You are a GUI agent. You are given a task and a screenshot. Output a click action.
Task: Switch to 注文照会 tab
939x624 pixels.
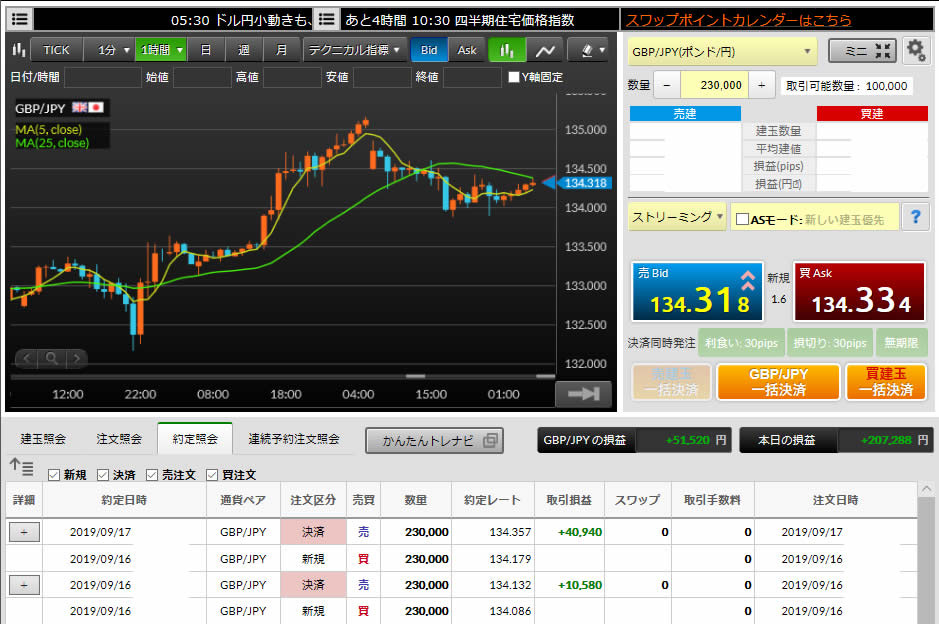(x=119, y=439)
